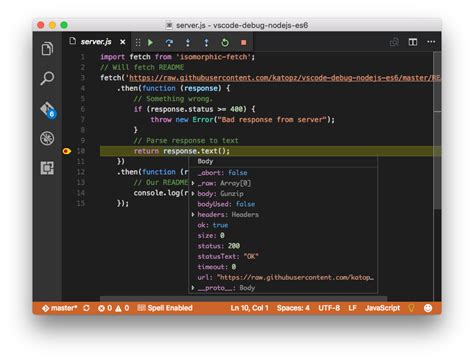Click LF end-of-line selector
This screenshot has width=474, height=361.
click(352, 308)
